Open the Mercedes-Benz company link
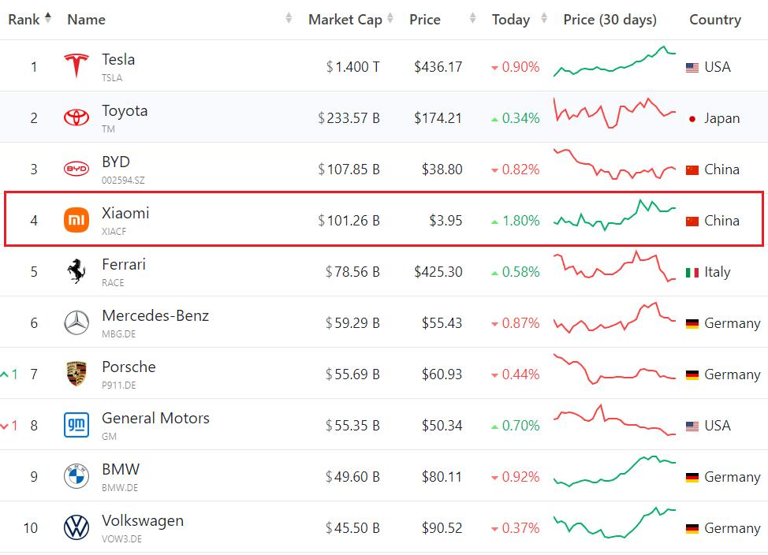Viewport: 768px width, 555px height. tap(155, 315)
